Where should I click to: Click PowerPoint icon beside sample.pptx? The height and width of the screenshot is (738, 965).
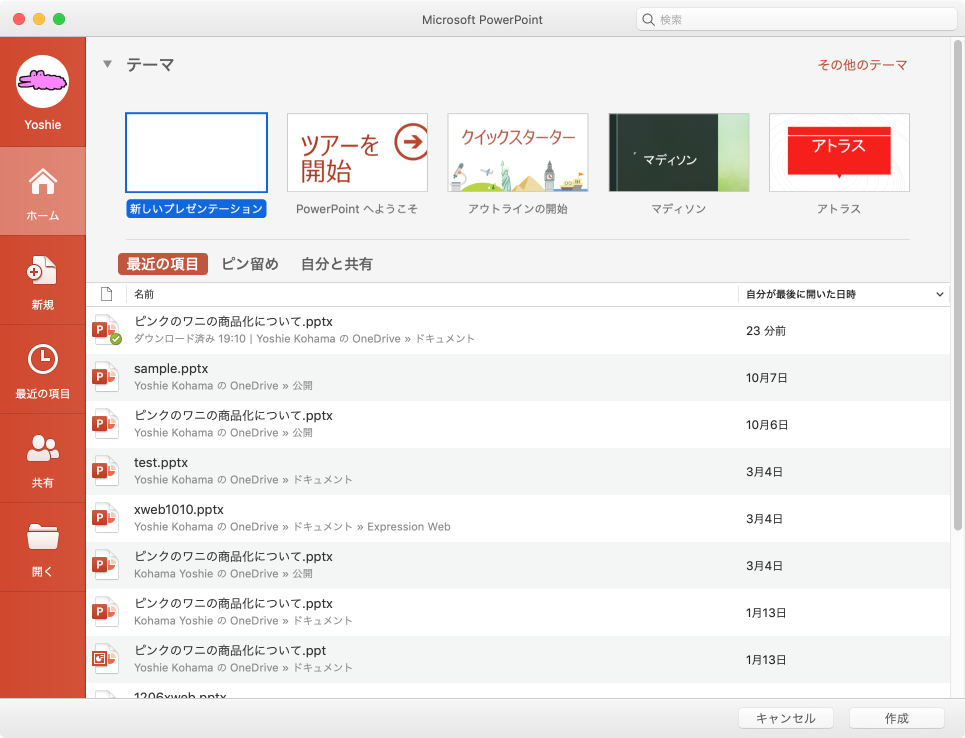[105, 377]
